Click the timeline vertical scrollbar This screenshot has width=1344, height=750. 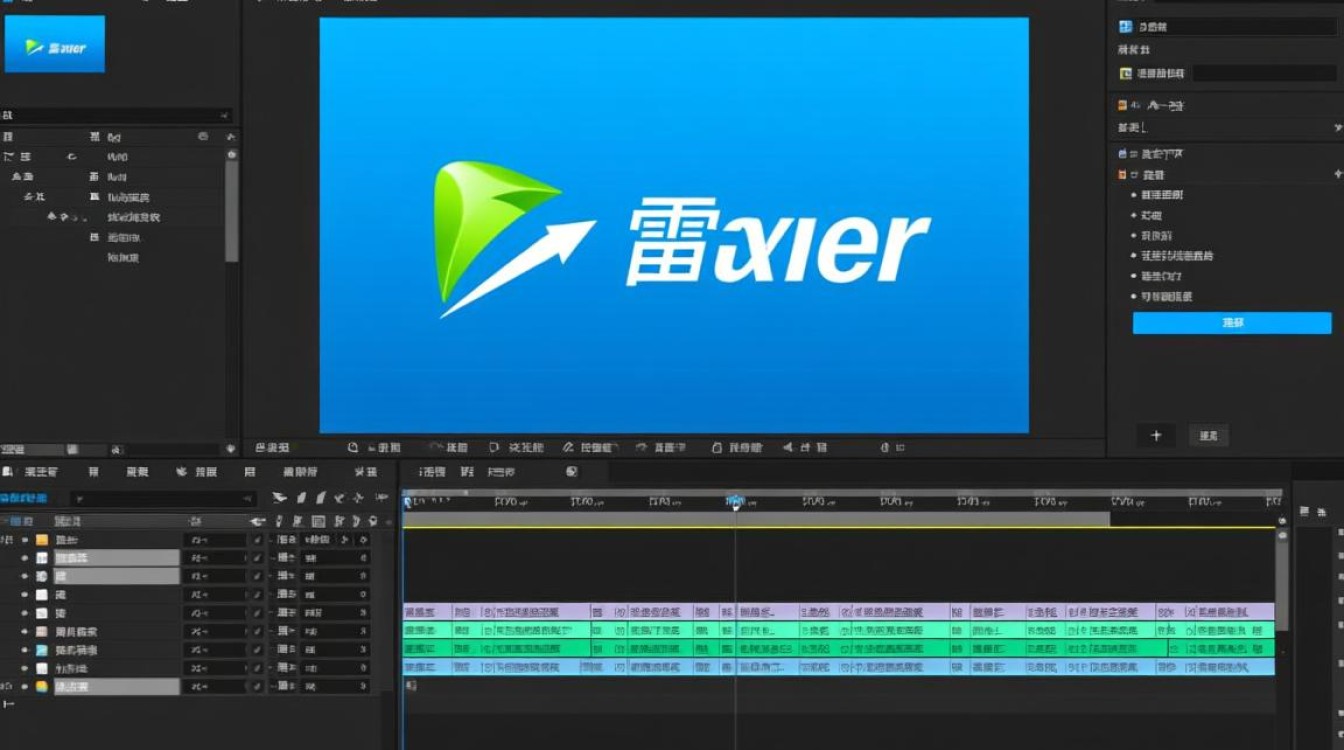(1282, 580)
